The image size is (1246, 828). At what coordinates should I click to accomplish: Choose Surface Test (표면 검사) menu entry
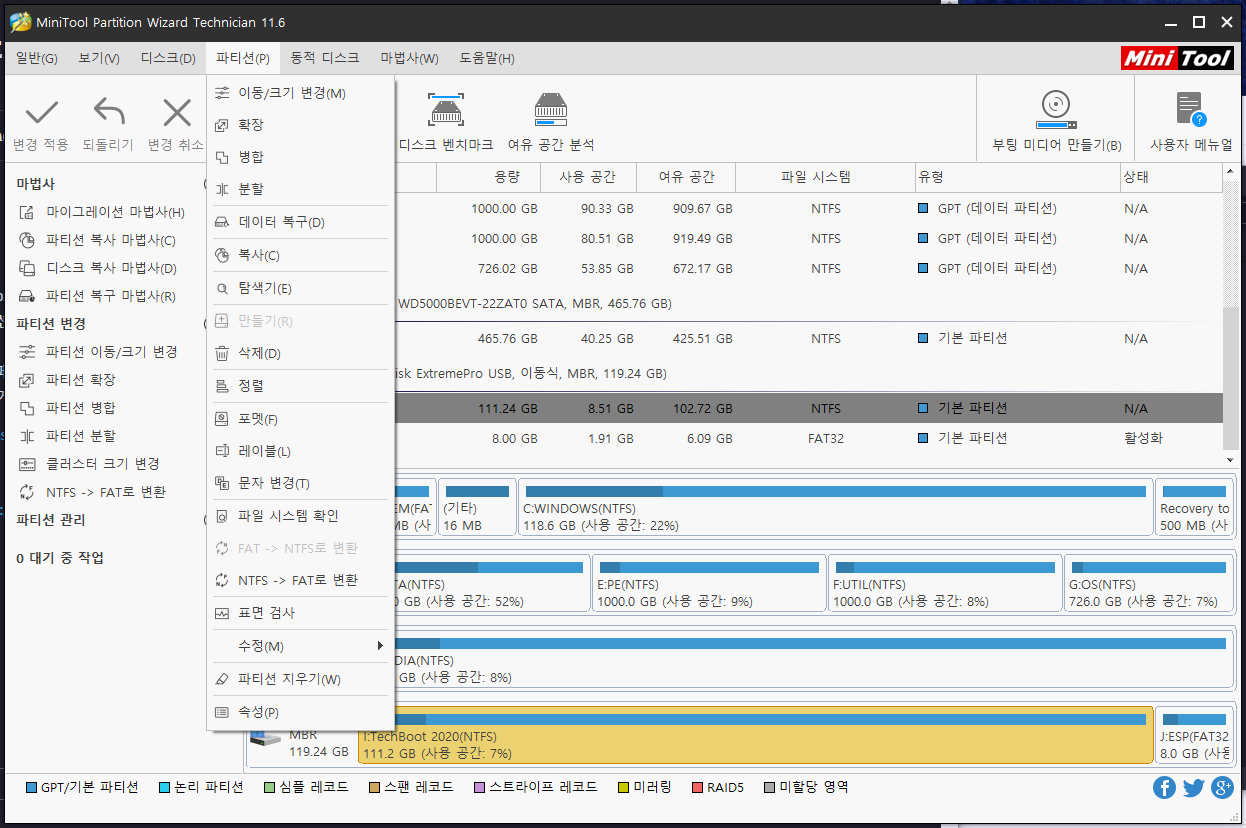(301, 613)
